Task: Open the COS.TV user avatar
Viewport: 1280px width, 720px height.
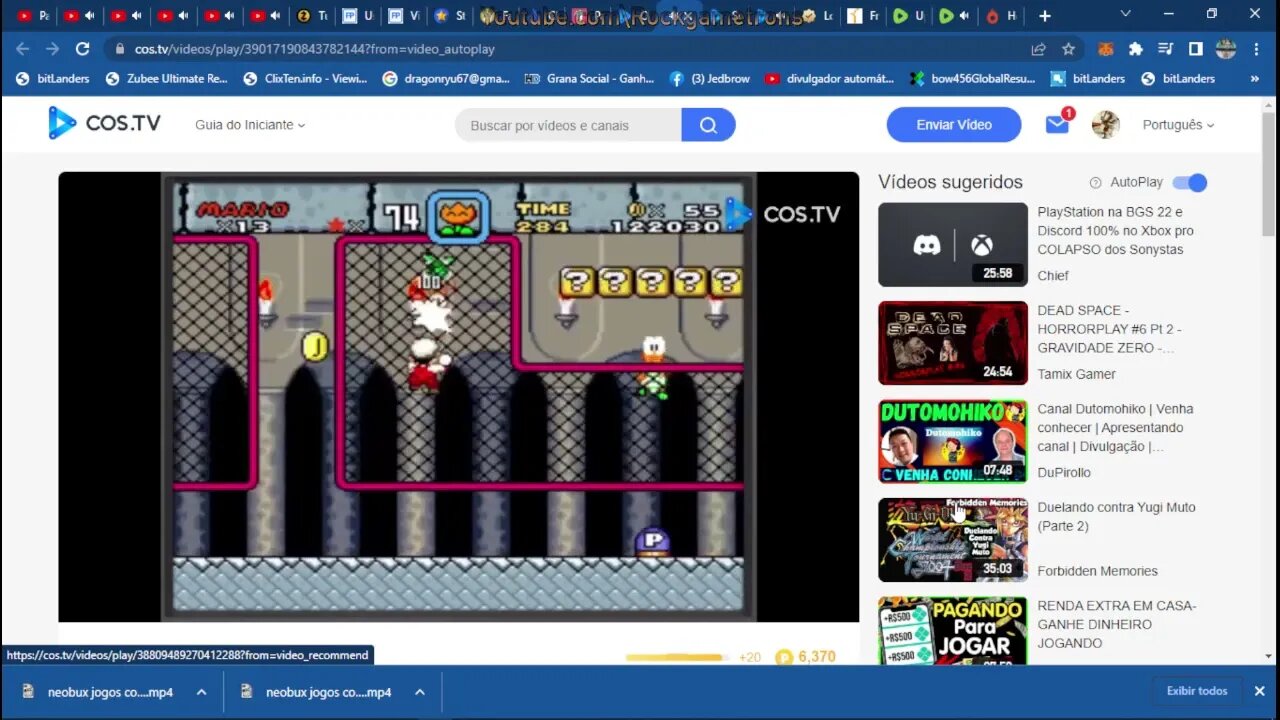Action: coord(1105,124)
